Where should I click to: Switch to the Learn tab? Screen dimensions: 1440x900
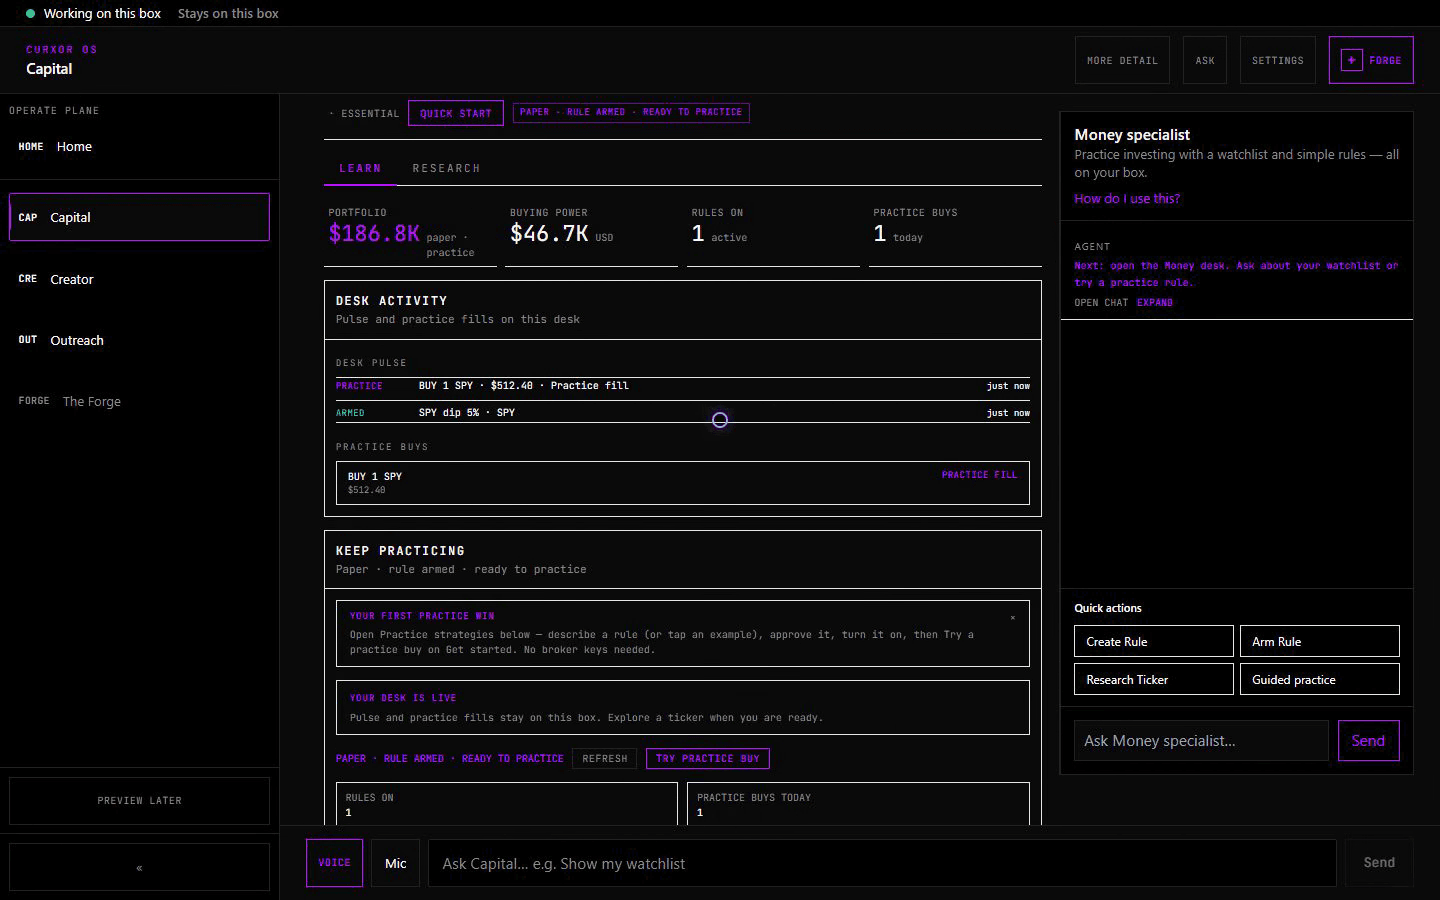click(360, 168)
